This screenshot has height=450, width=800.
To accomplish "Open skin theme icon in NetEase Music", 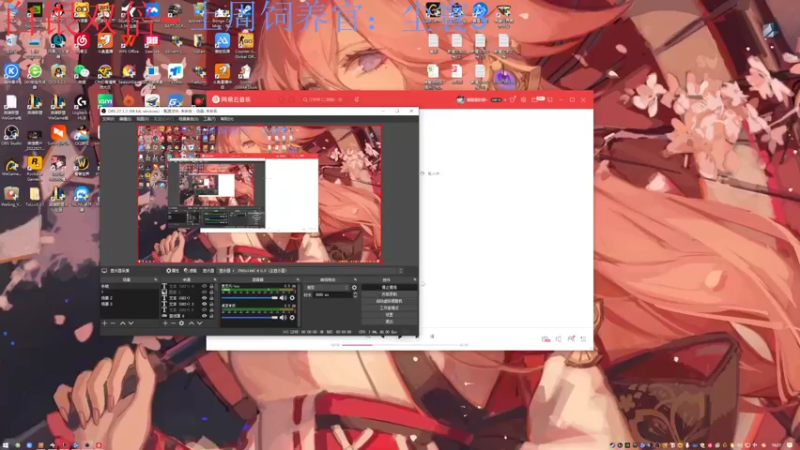I will (512, 100).
